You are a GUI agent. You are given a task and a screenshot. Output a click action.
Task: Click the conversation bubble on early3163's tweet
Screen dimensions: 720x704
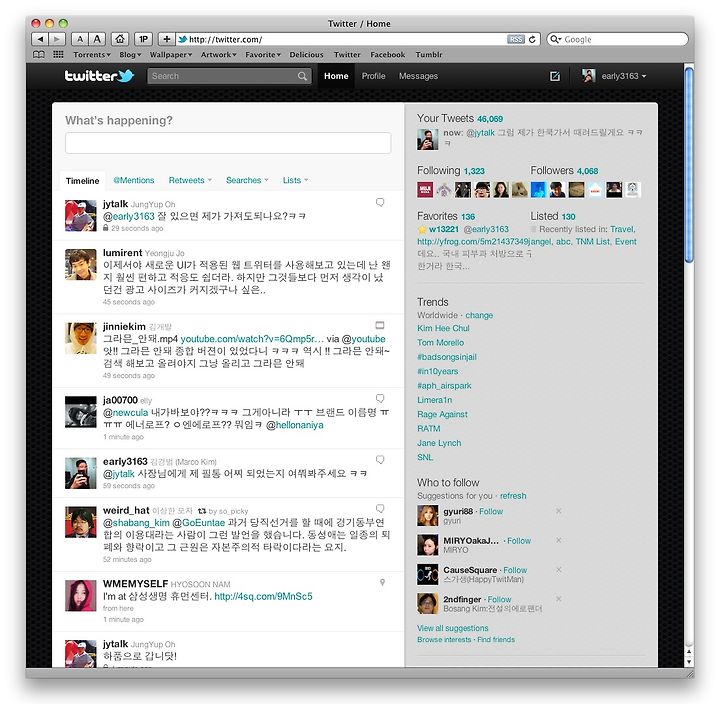click(x=380, y=460)
